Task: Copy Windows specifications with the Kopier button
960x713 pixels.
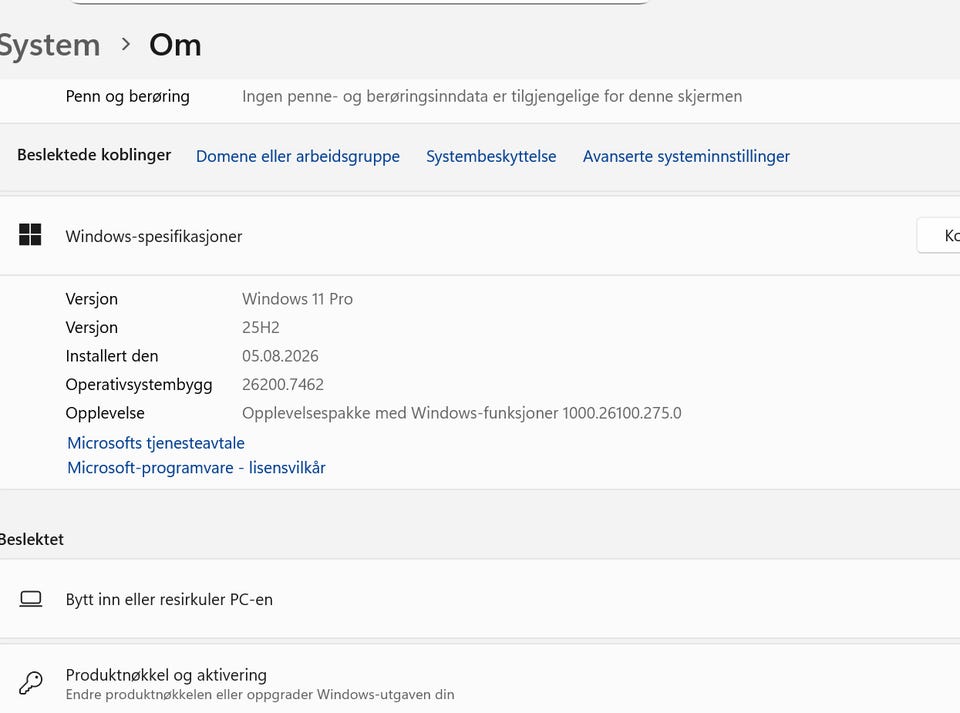Action: click(939, 235)
